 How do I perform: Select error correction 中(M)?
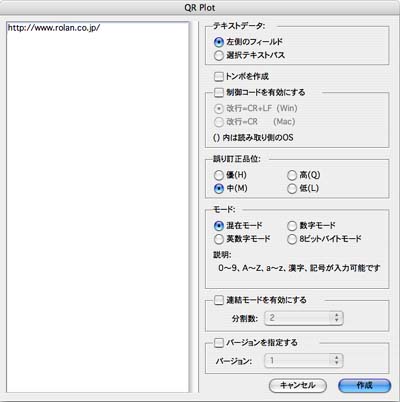[219, 189]
